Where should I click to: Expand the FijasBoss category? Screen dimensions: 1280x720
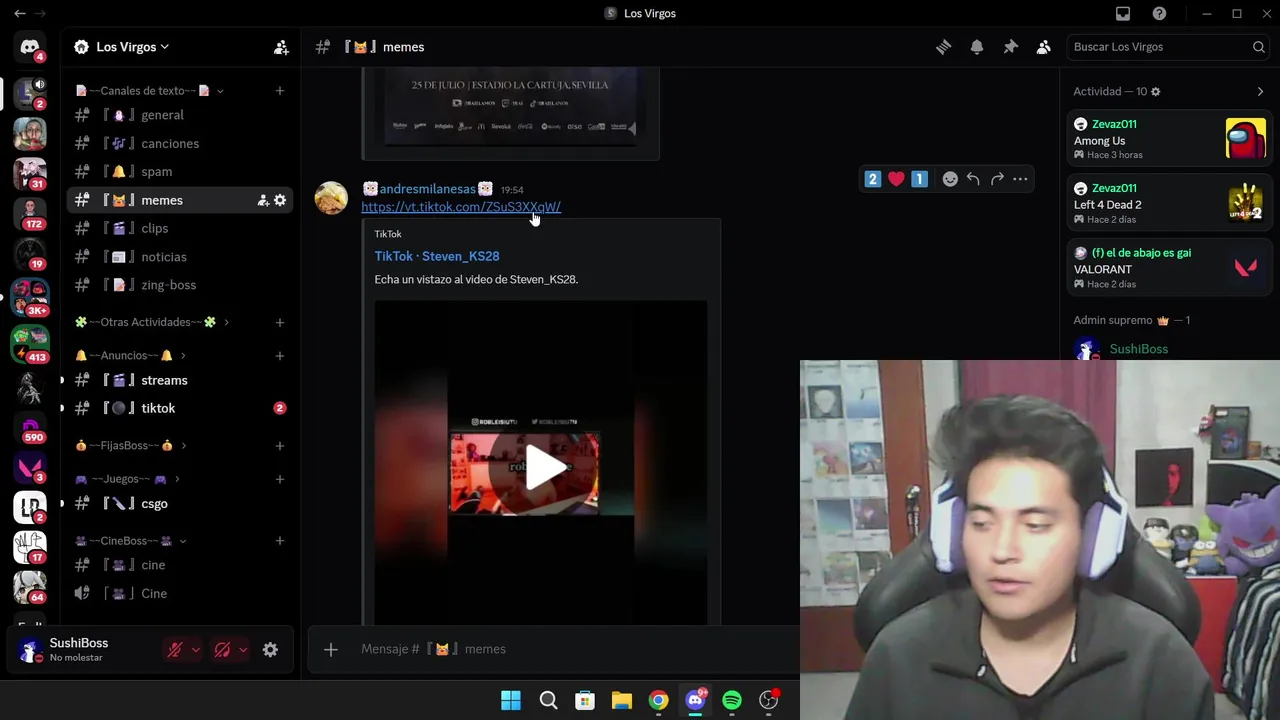click(x=131, y=445)
